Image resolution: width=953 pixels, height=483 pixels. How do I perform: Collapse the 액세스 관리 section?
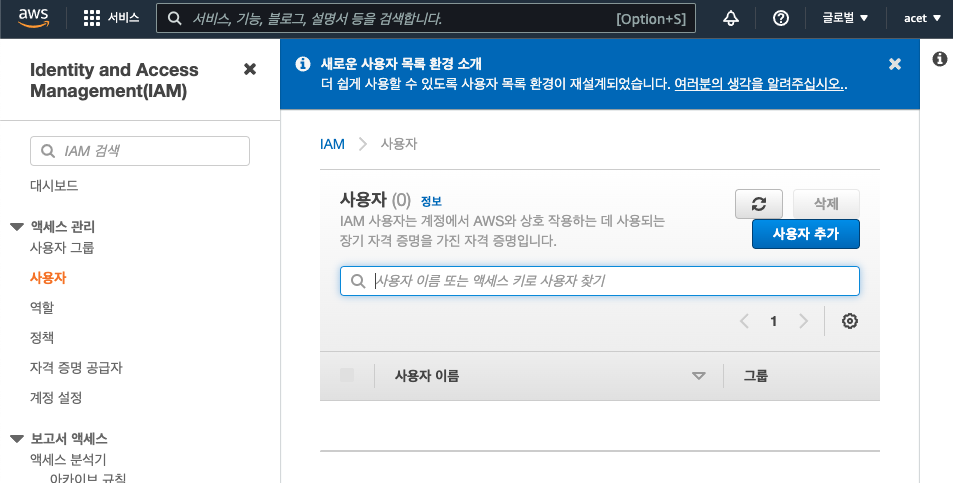click(17, 227)
